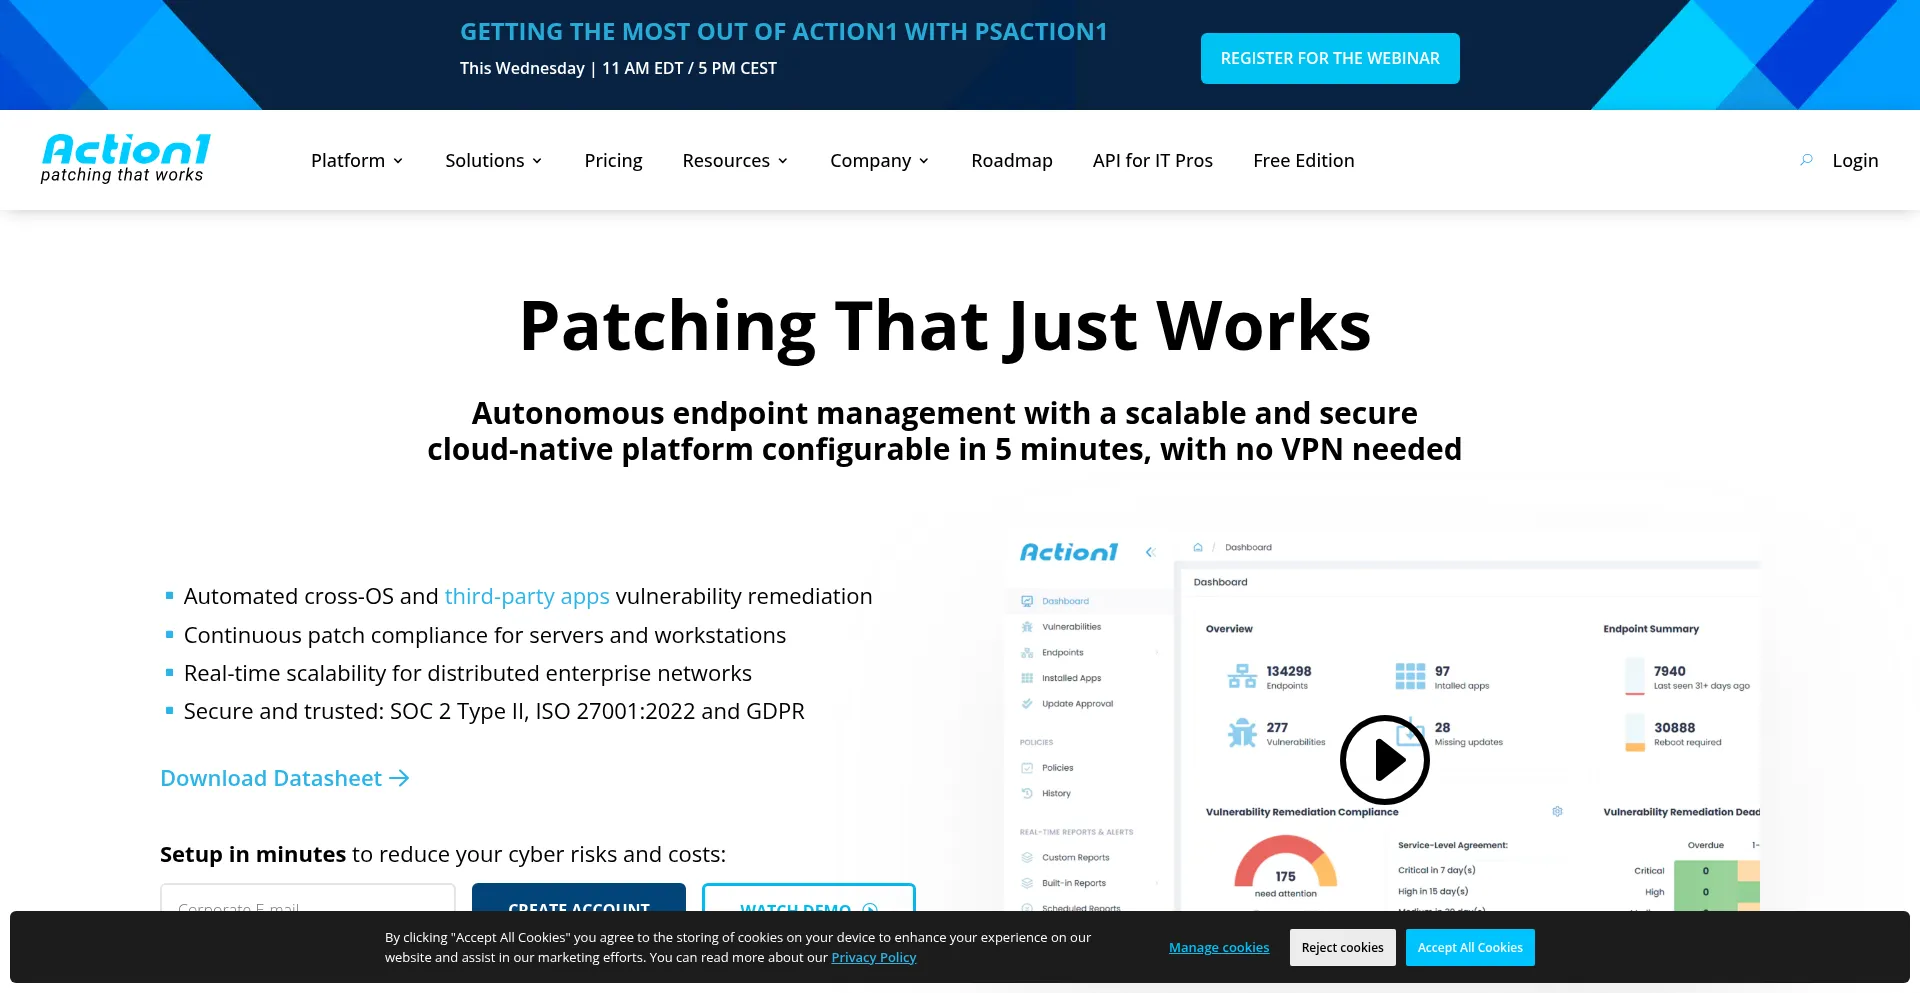Expand the Platform dropdown menu

tap(357, 161)
